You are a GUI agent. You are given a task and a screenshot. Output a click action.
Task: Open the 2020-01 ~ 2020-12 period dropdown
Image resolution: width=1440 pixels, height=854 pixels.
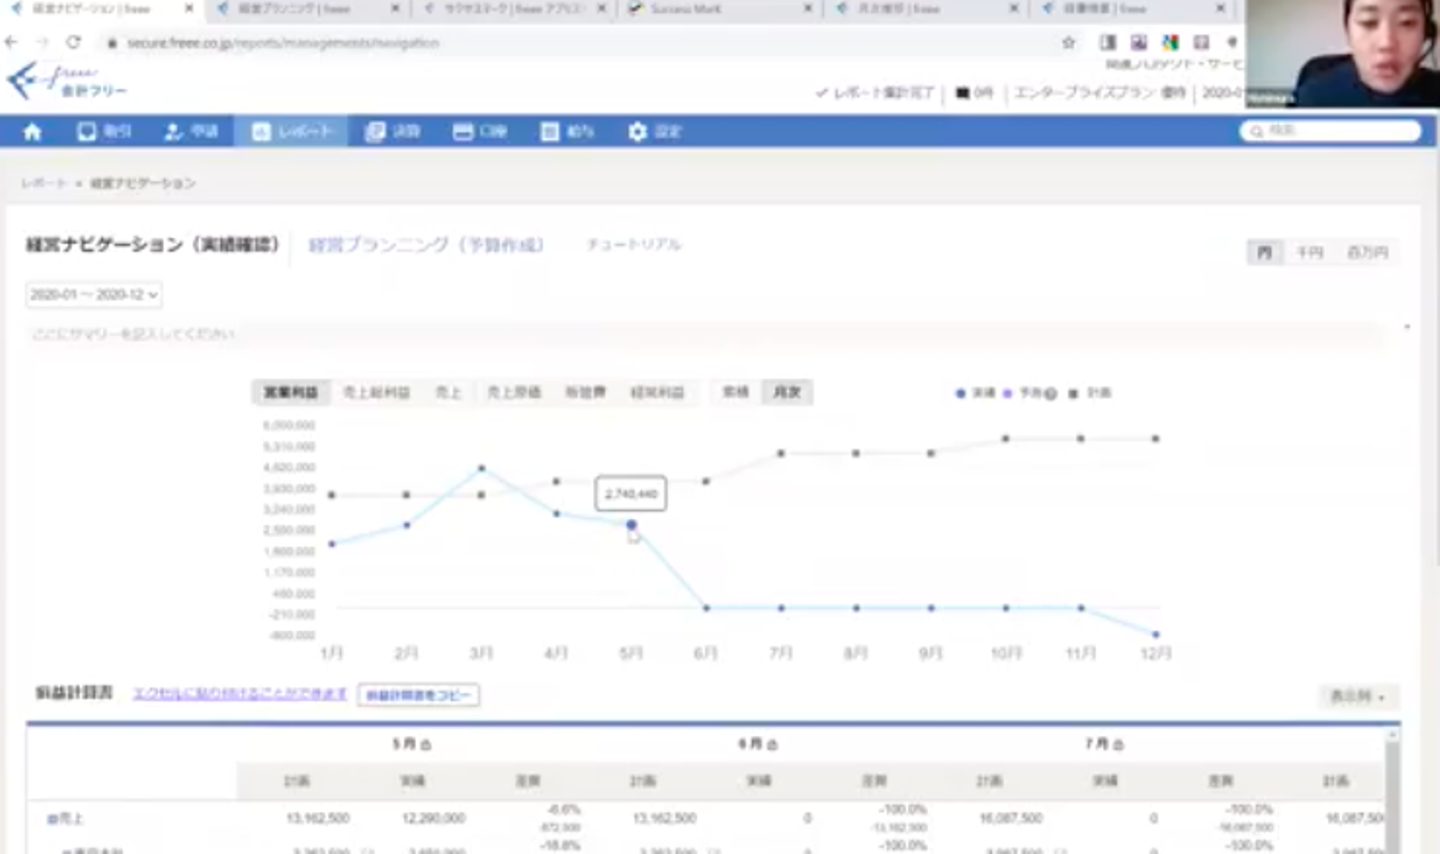coord(93,294)
